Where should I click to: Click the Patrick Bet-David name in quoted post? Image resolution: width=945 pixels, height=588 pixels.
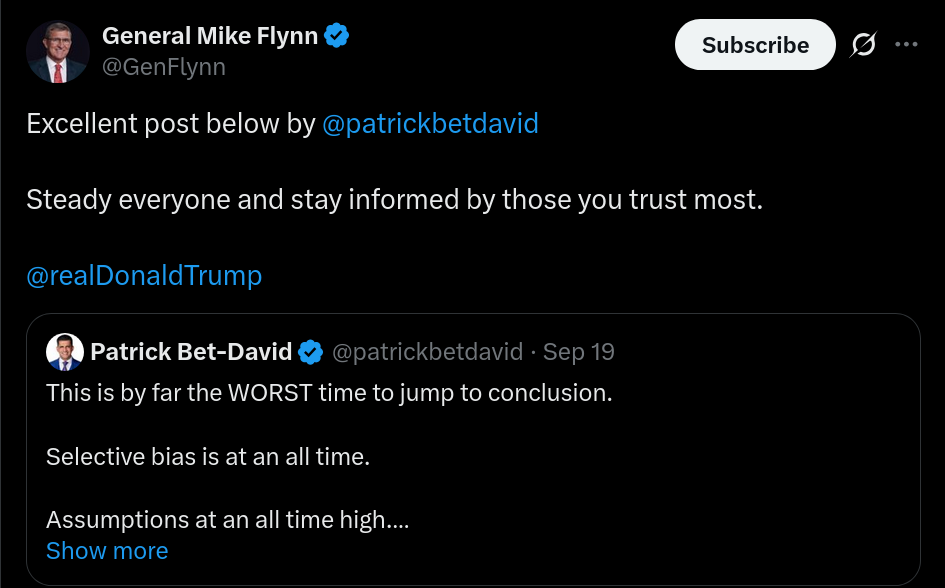[x=191, y=352]
